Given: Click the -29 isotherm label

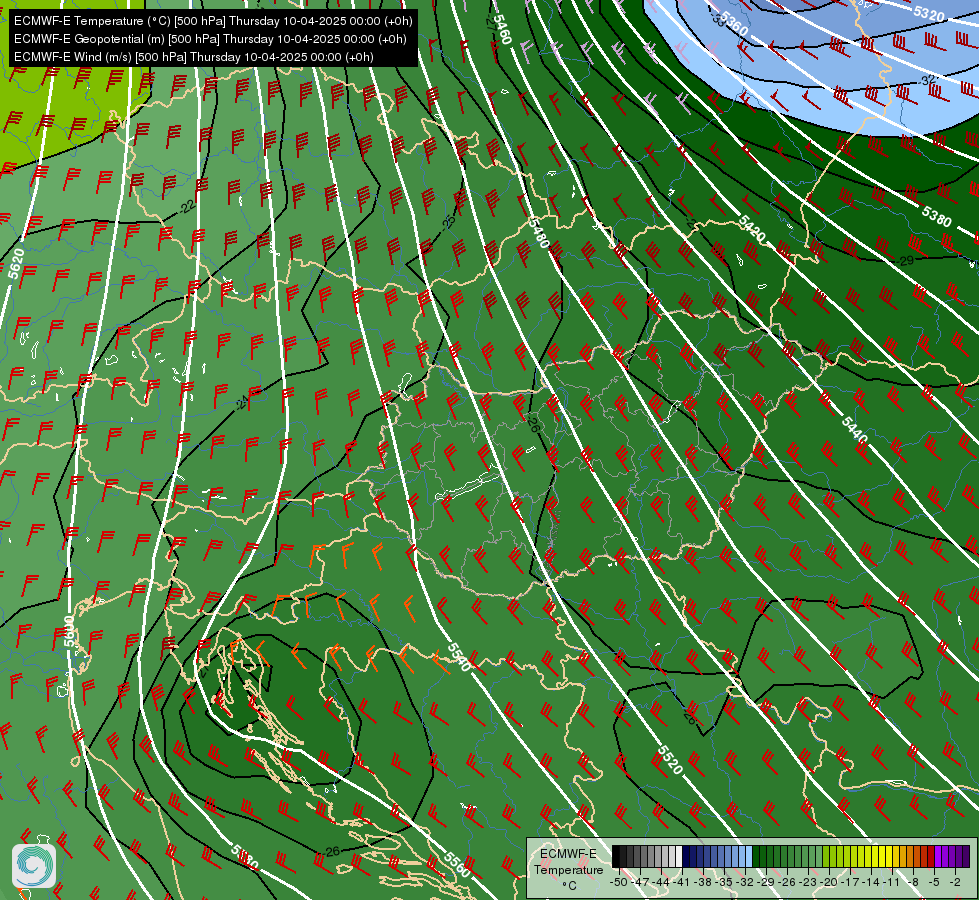Looking at the screenshot, I should 906,260.
